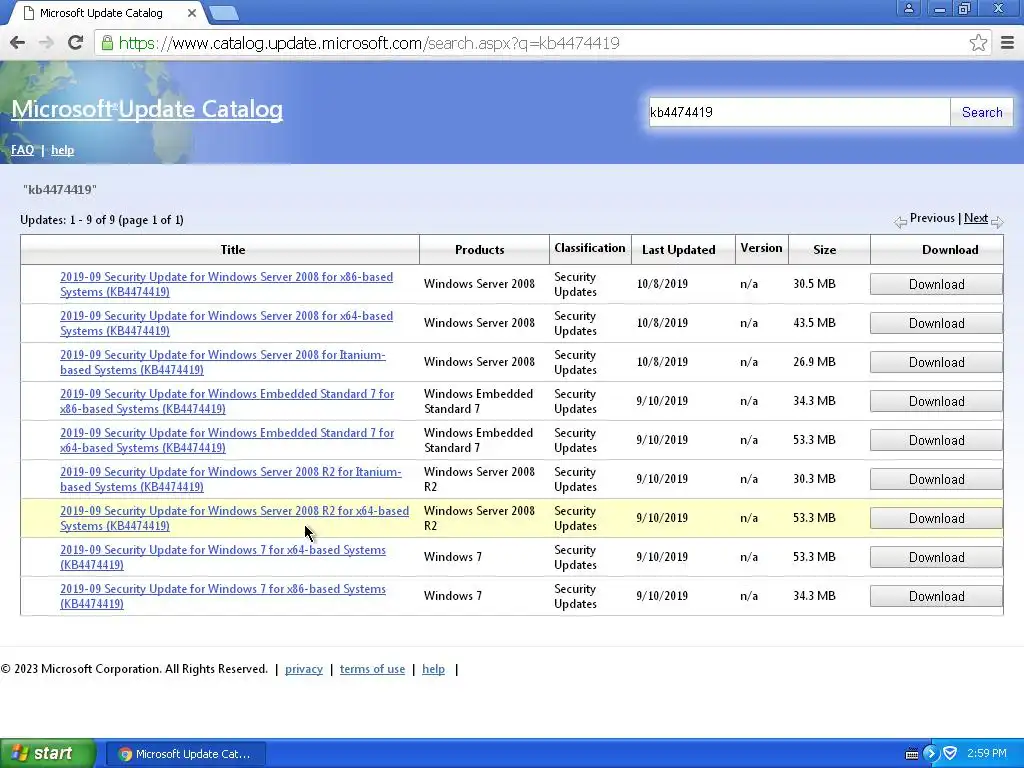Open the help link in header
This screenshot has height=768, width=1024.
pos(62,150)
